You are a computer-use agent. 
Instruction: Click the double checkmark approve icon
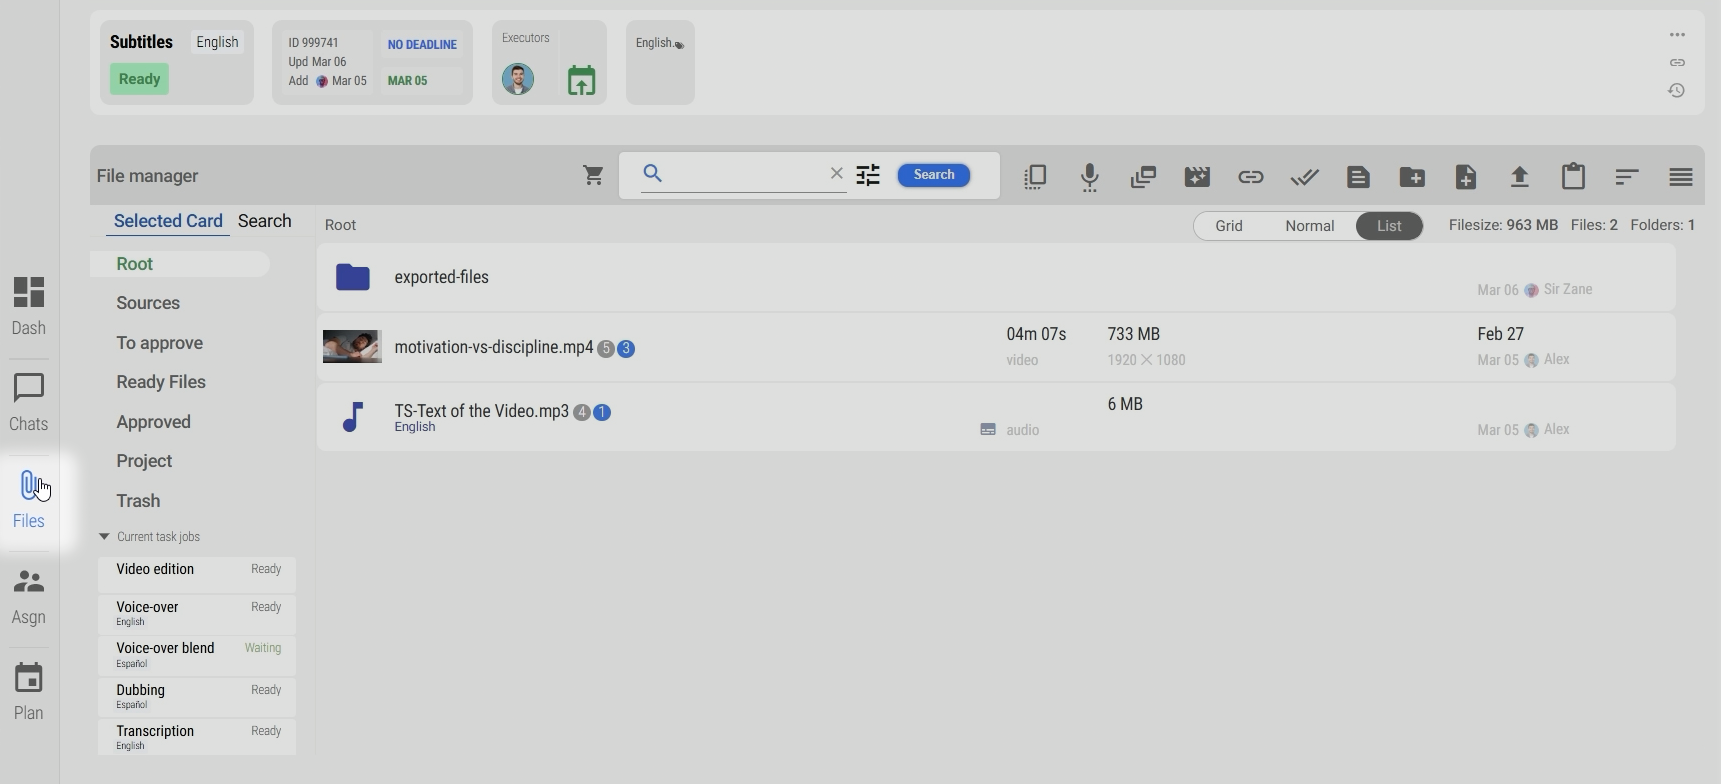(x=1304, y=177)
